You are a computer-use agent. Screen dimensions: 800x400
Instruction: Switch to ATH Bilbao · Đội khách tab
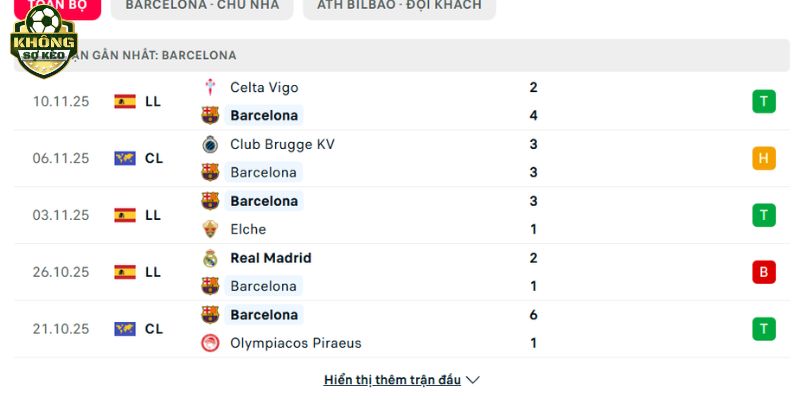[x=399, y=5]
